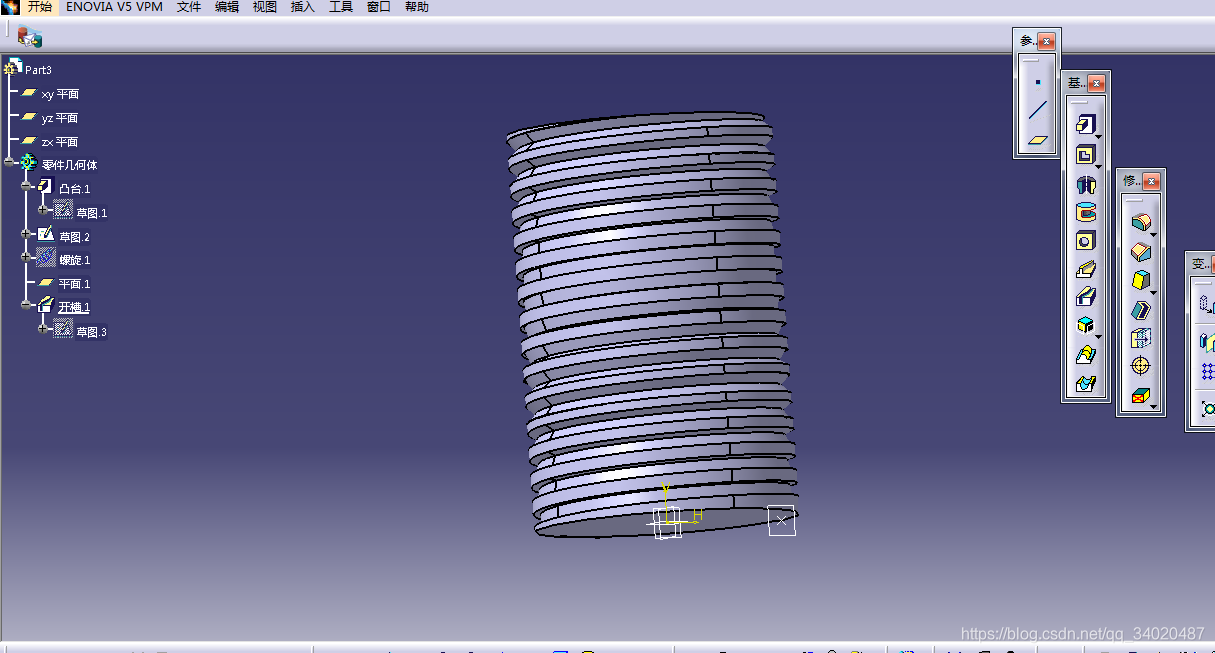
Task: Select the Hole tool icon
Action: tap(1085, 241)
